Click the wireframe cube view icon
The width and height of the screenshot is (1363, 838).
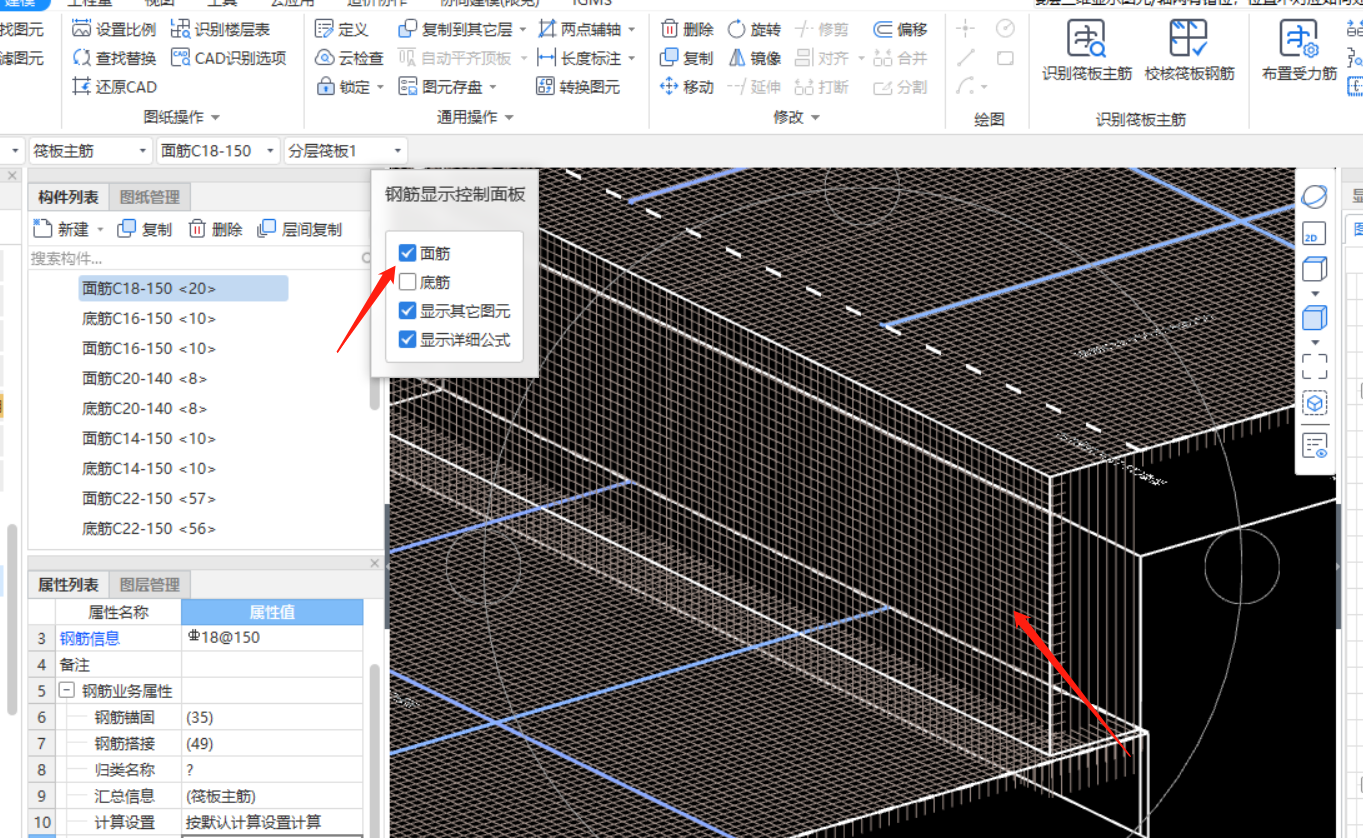pos(1315,270)
